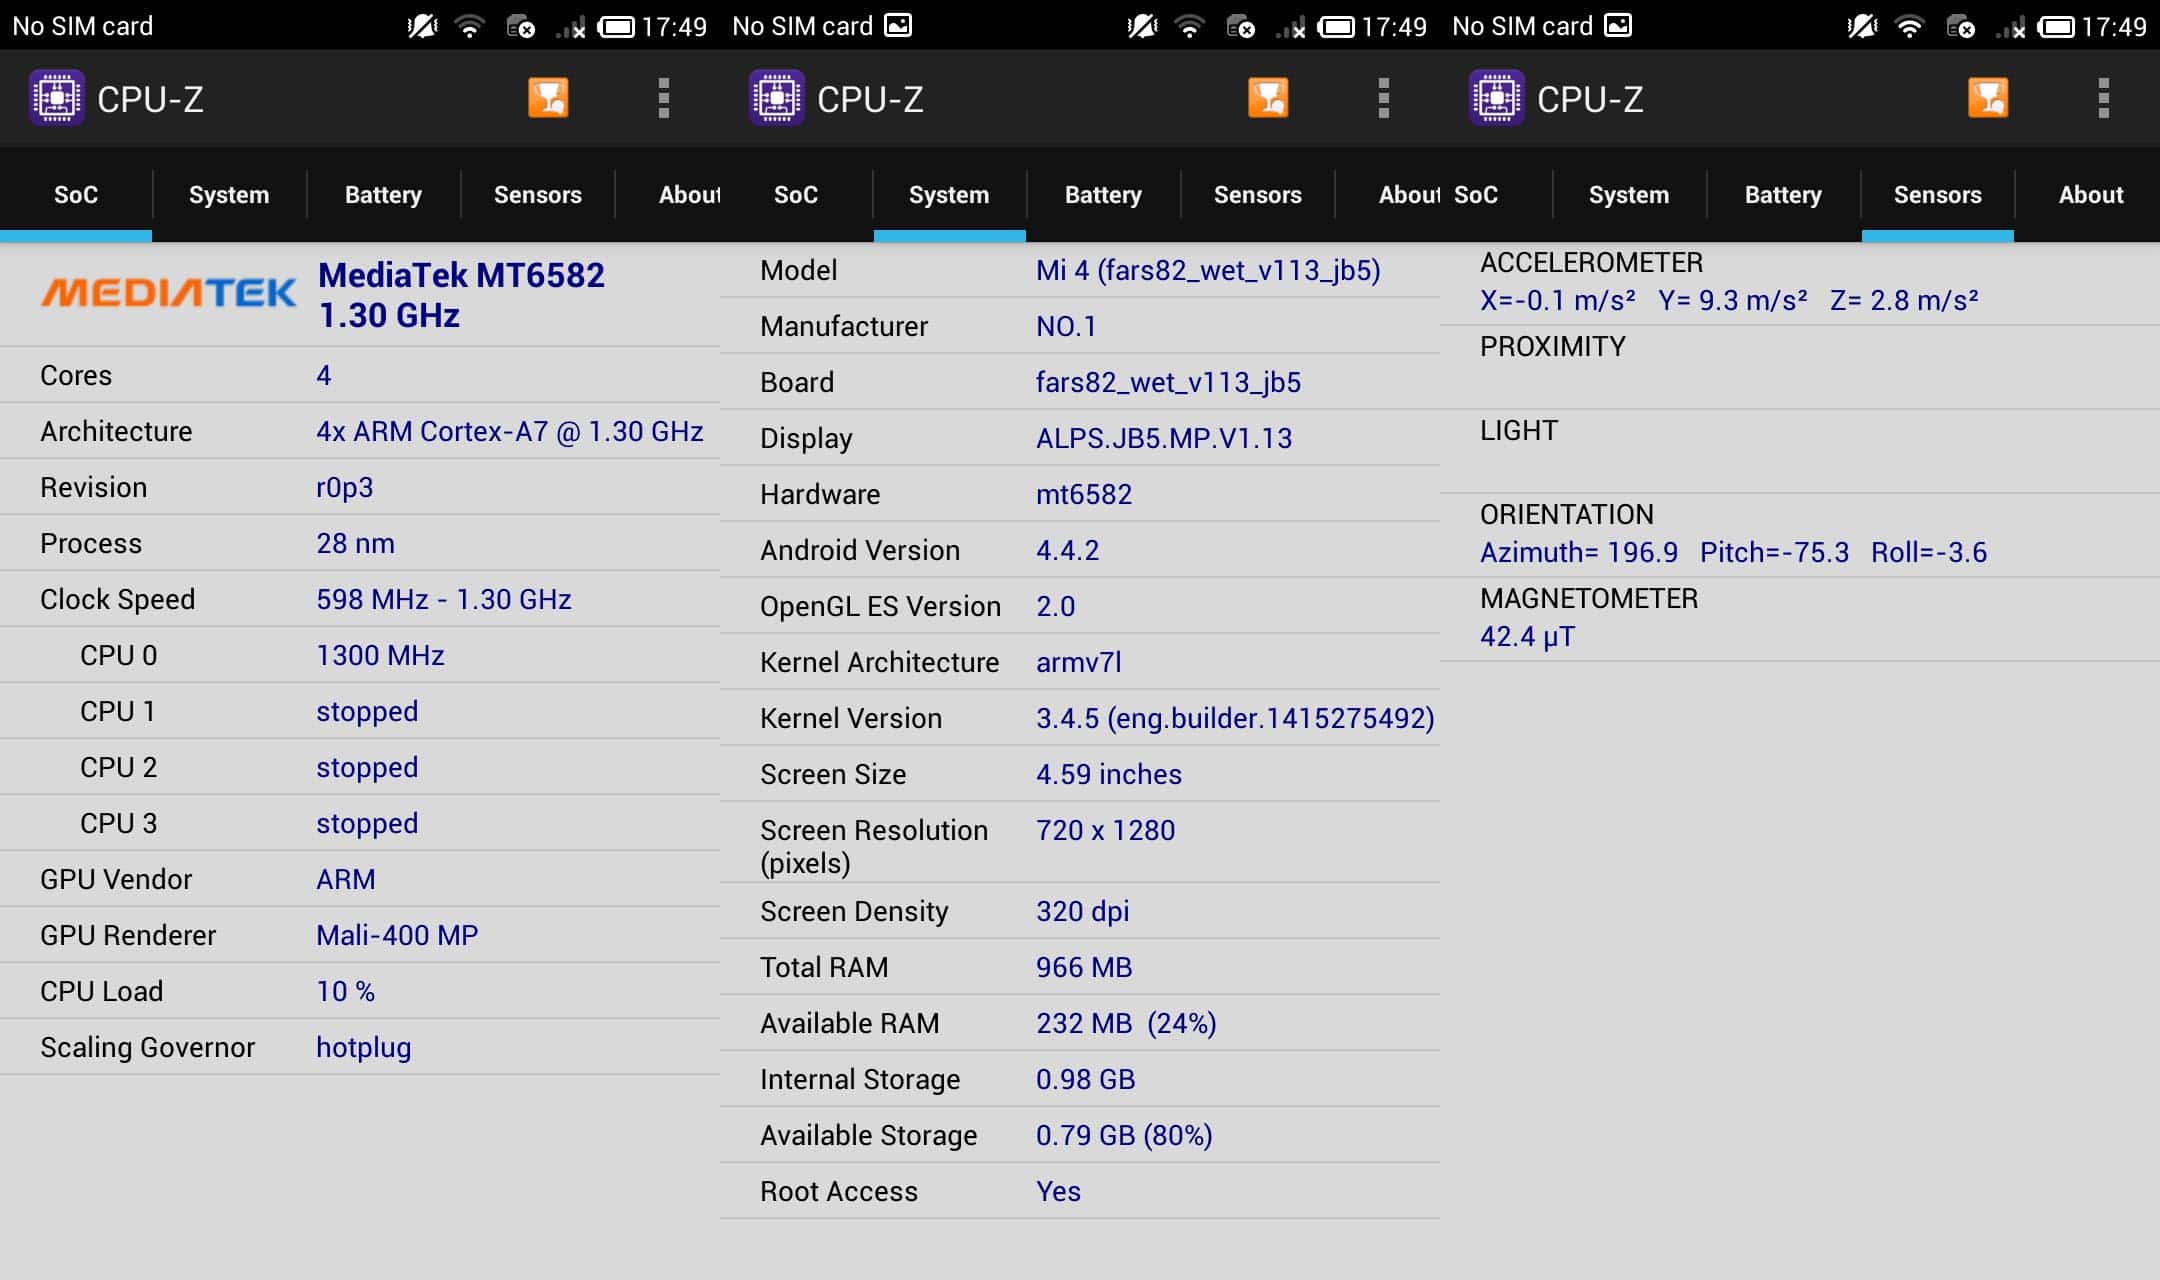Switch to About tab in right screen
The height and width of the screenshot is (1280, 2160).
(x=2090, y=195)
